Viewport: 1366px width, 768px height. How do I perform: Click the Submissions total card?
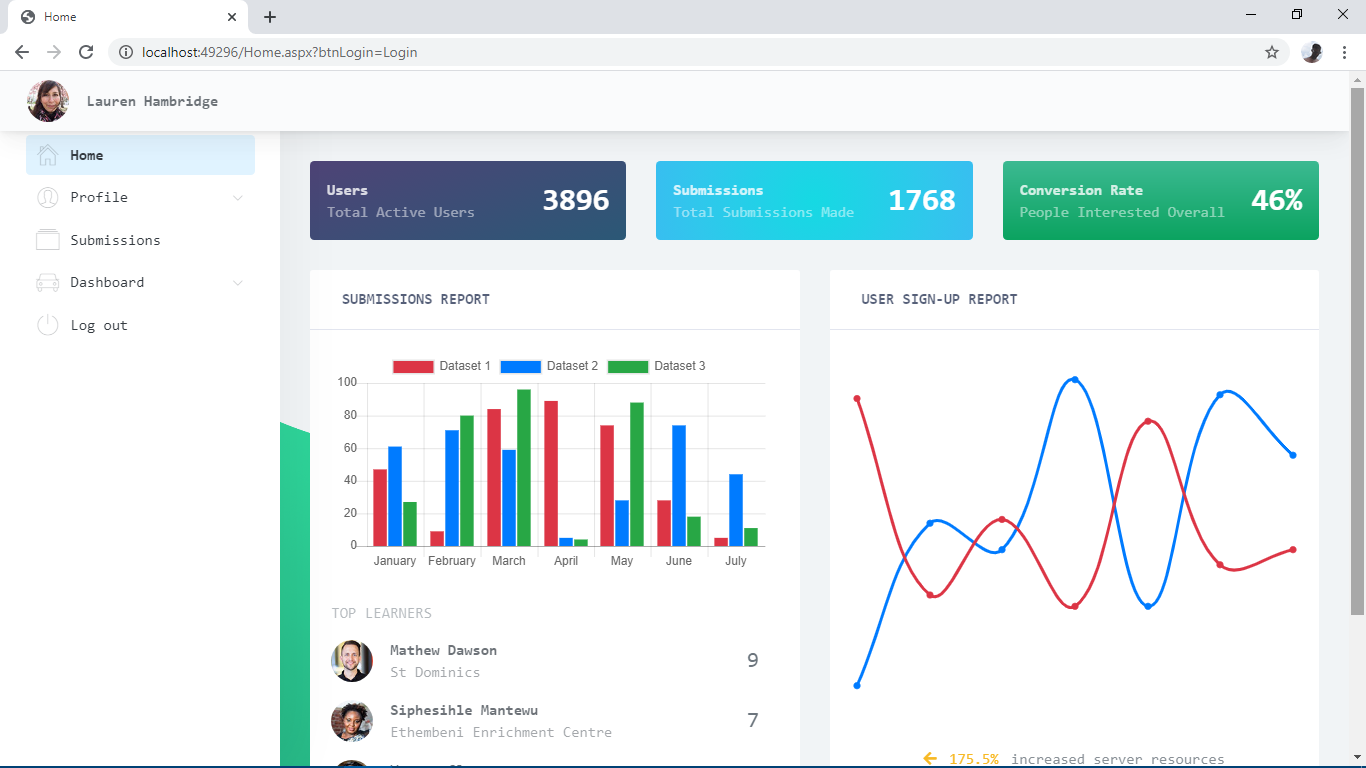[x=814, y=200]
